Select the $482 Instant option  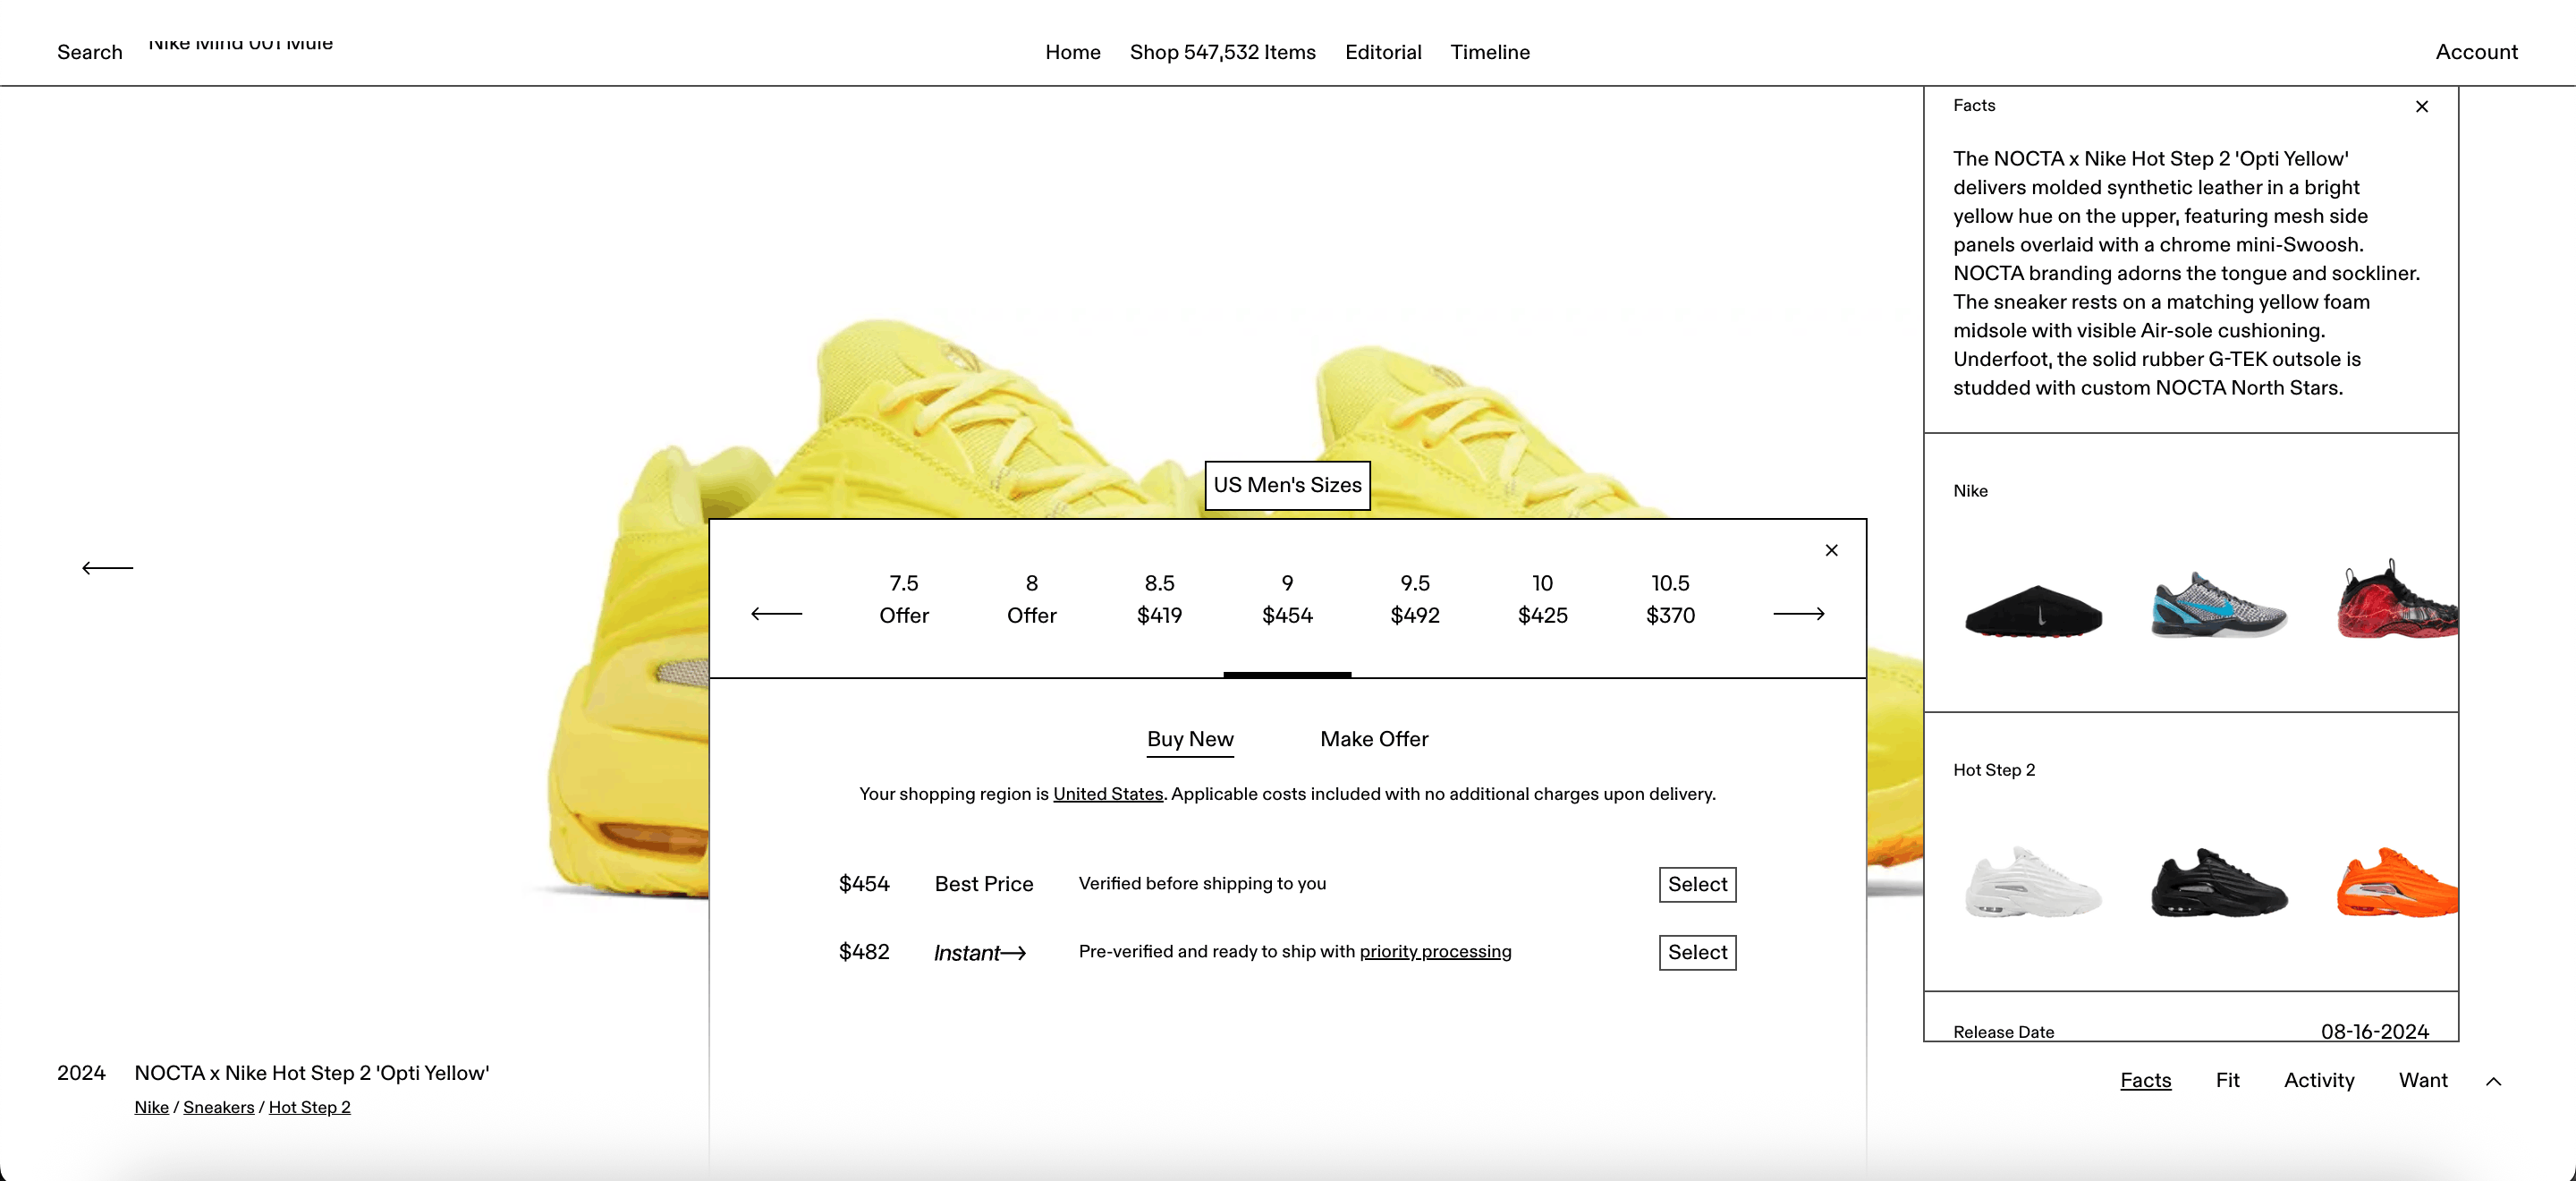pyautogui.click(x=1697, y=952)
